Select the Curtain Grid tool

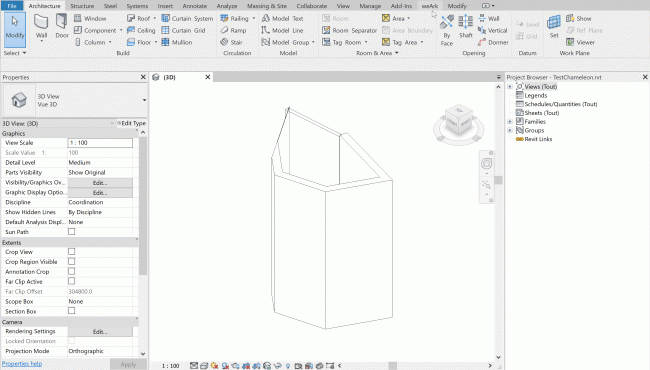(x=183, y=30)
